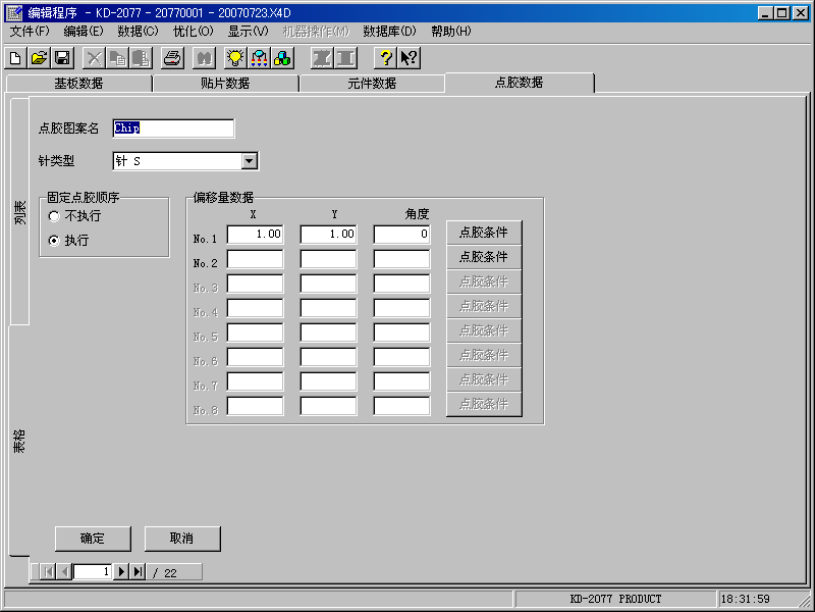Click the No. 1 角度 field

[x=402, y=234]
